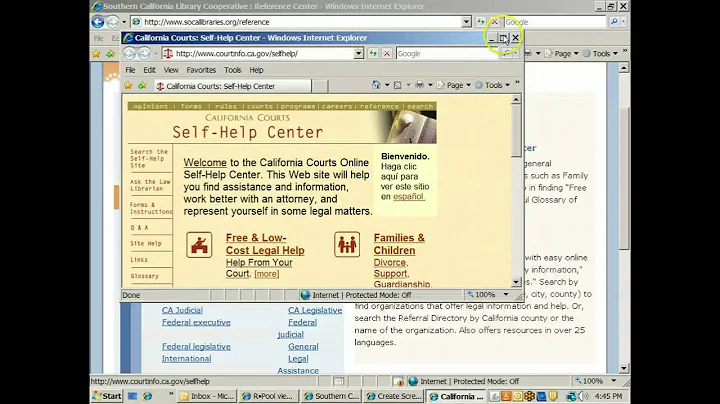Viewport: 720px width, 404px height.
Task: Click Federal executive link in Southern California Library window
Action: [196, 322]
